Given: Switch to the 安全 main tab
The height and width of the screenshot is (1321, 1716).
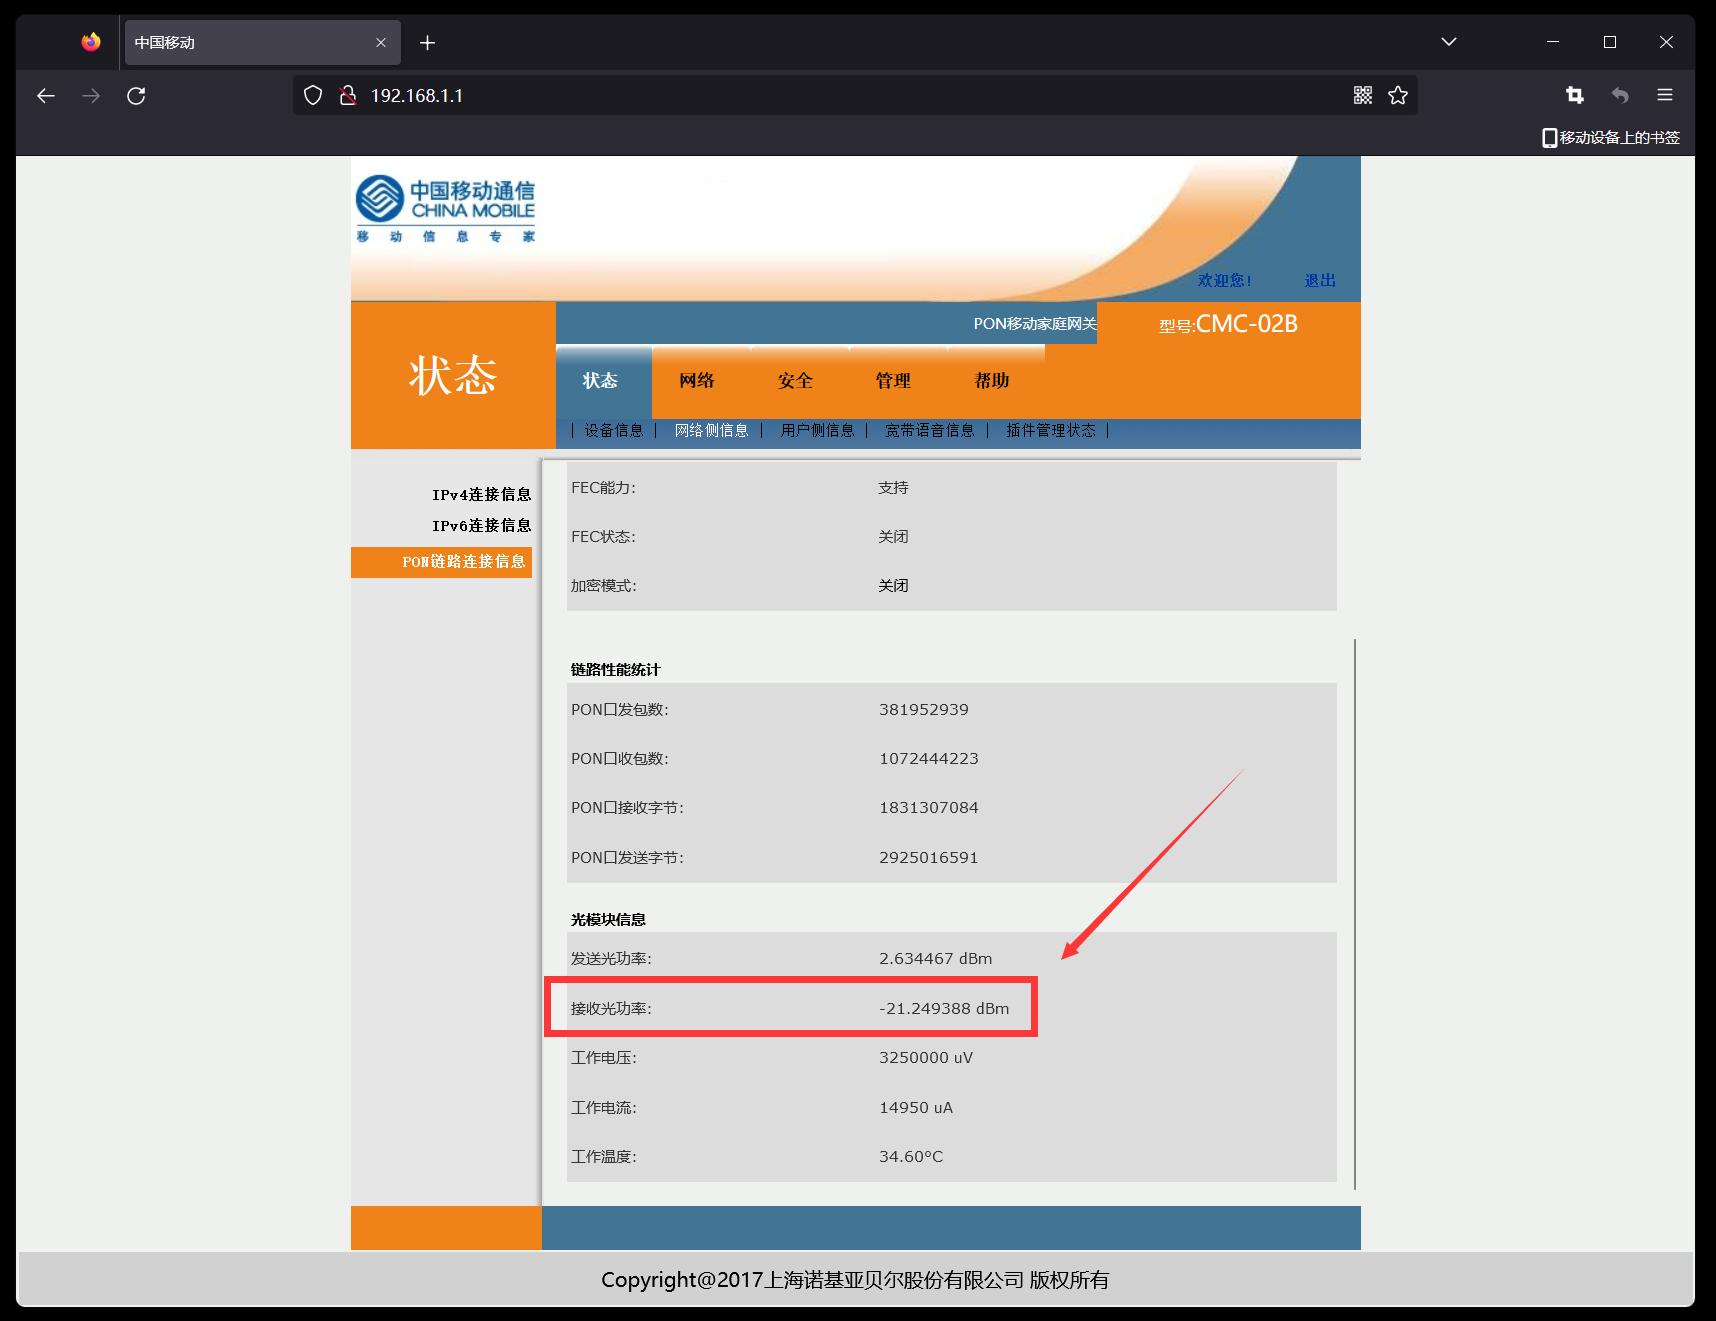Looking at the screenshot, I should point(795,381).
